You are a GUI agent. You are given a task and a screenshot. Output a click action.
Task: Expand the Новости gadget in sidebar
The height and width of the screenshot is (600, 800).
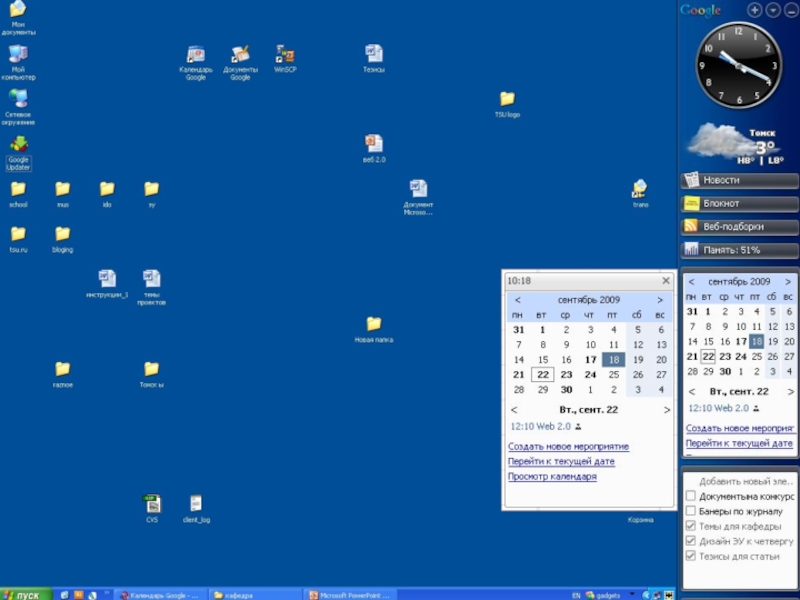pos(739,180)
